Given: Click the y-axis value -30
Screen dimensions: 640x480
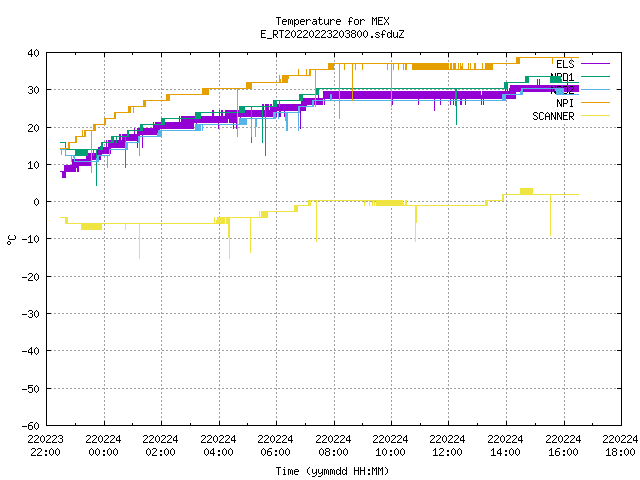Looking at the screenshot, I should tap(31, 314).
